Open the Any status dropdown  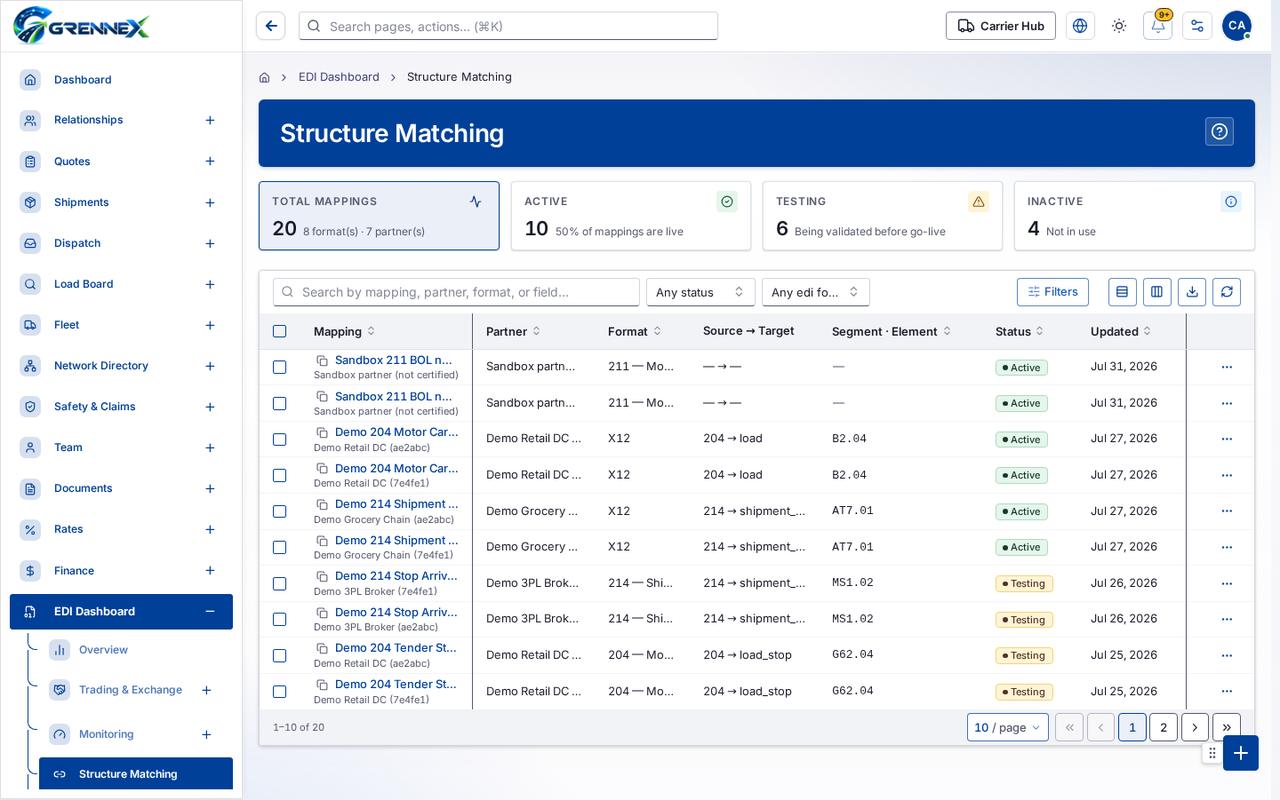point(700,292)
